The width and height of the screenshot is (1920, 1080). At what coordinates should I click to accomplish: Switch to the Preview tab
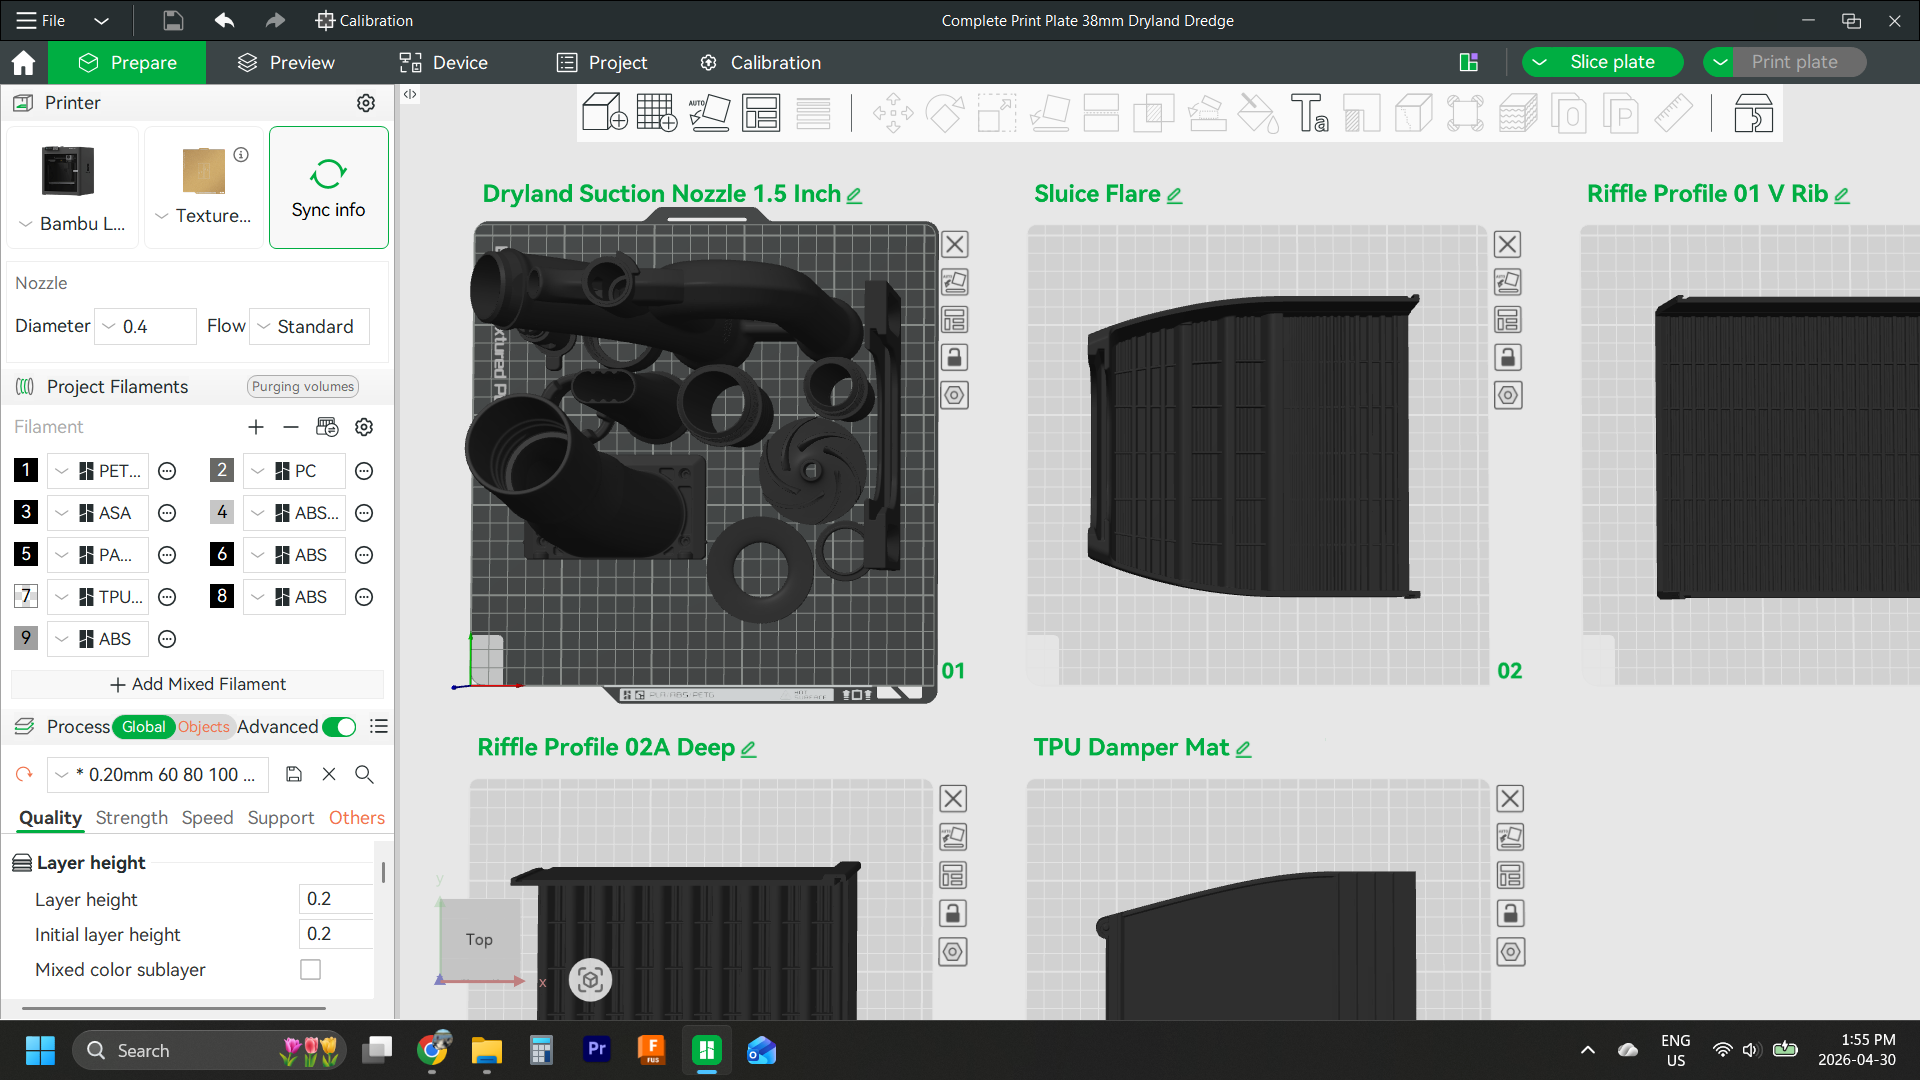click(285, 62)
